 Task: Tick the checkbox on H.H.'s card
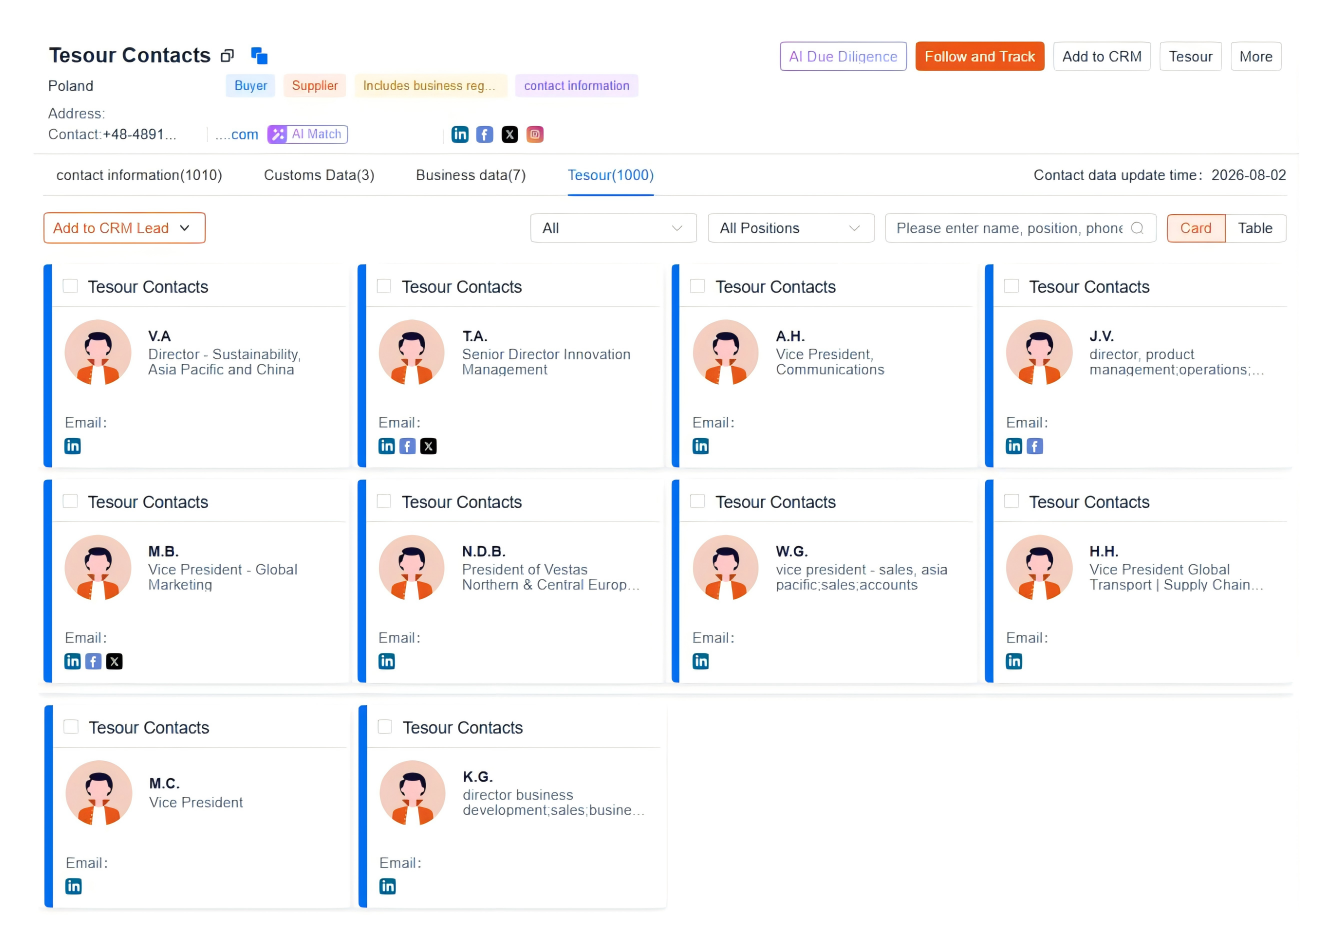click(1011, 501)
